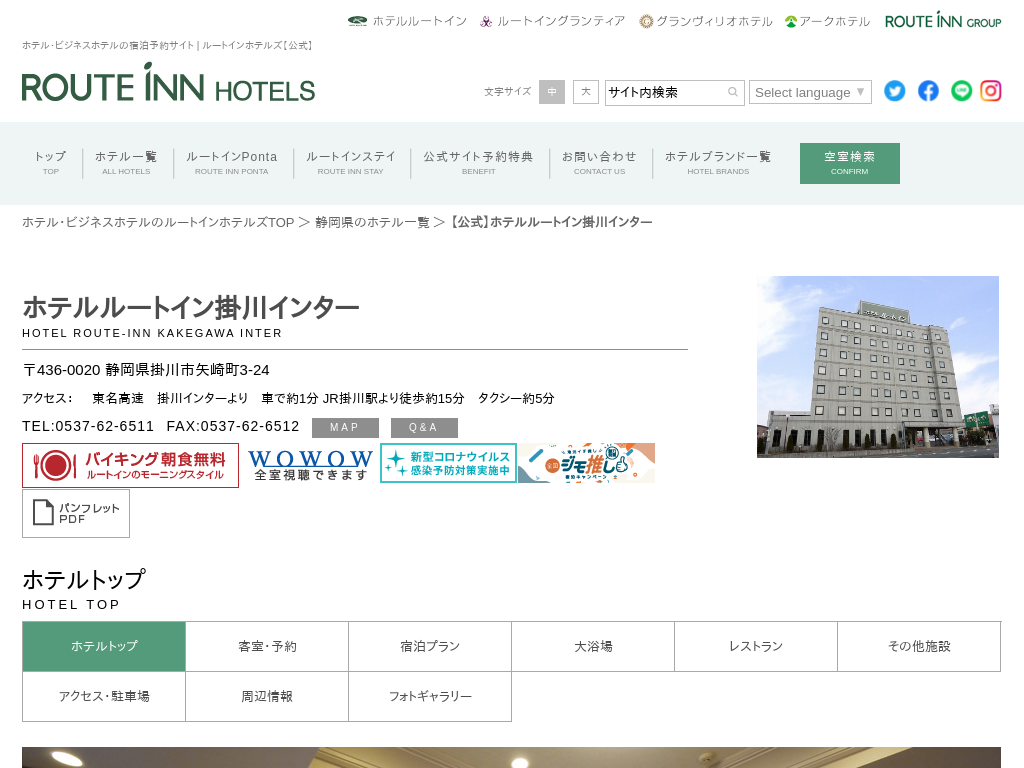This screenshot has height=768, width=1024.
Task: Open 新型コロナウイルス感染予防対策 banner
Action: click(449, 463)
